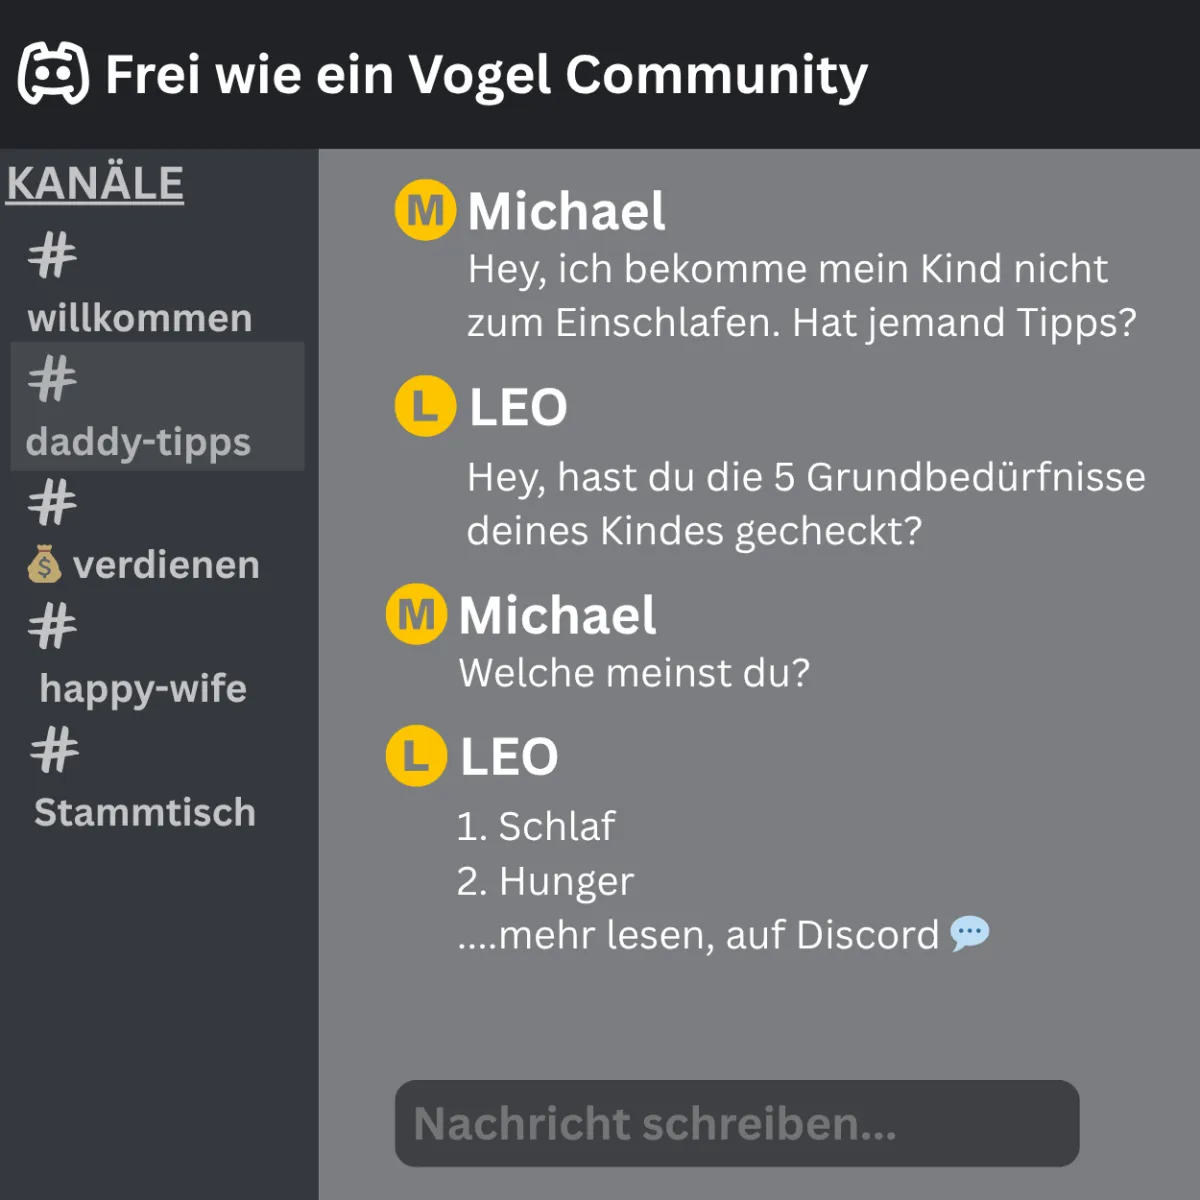Viewport: 1200px width, 1200px height.
Task: Click LEO's avatar on the numbered list message
Action: tap(416, 755)
